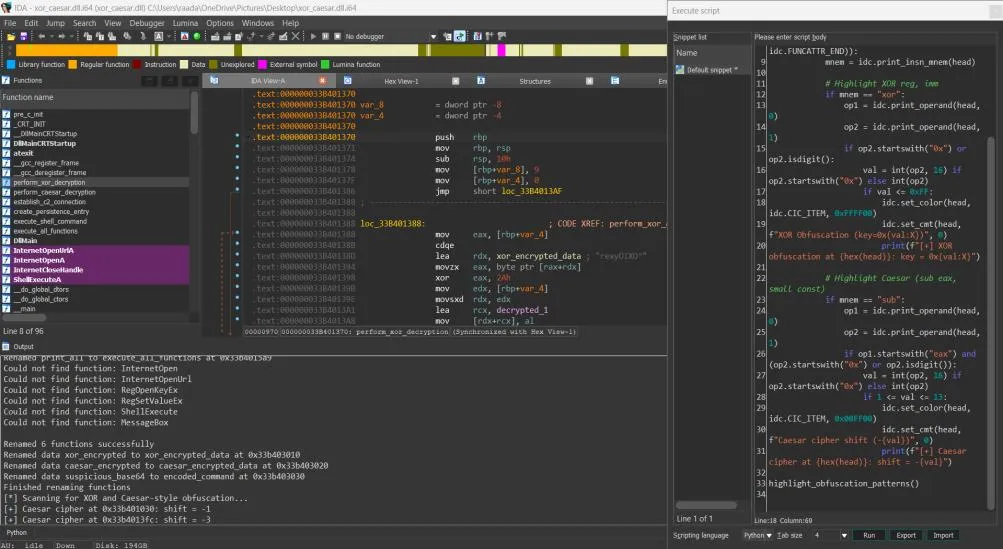Close the Hex View-1 tab
This screenshot has height=549, width=1003.
click(x=455, y=81)
